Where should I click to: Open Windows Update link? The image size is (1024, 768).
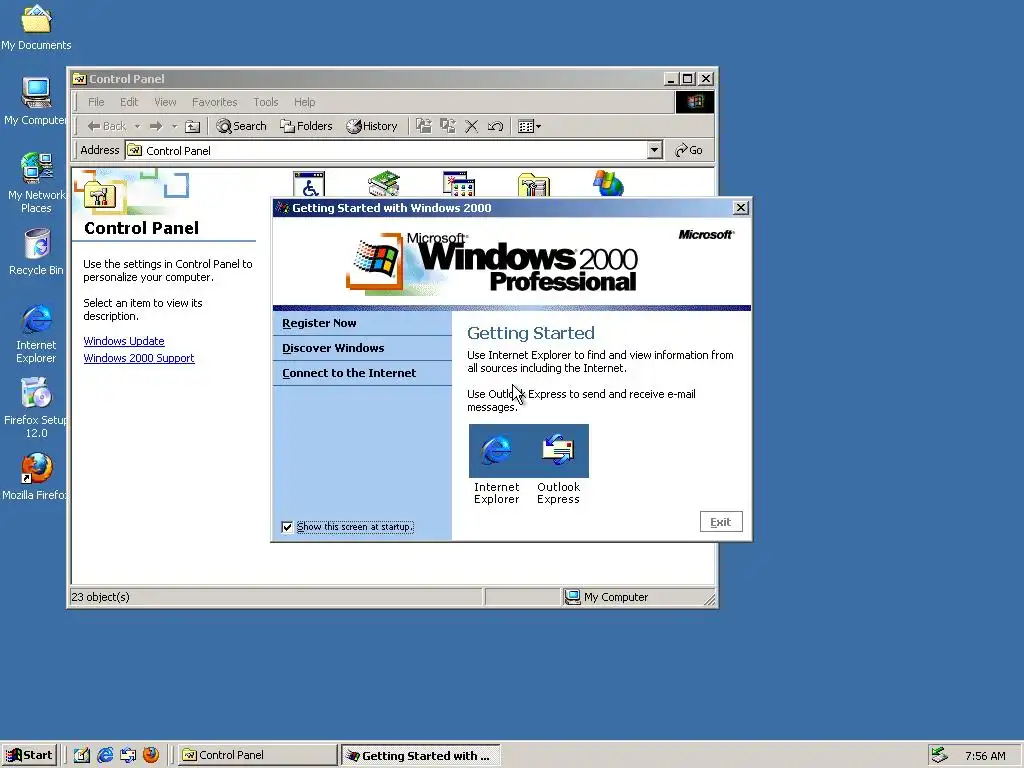pos(124,341)
